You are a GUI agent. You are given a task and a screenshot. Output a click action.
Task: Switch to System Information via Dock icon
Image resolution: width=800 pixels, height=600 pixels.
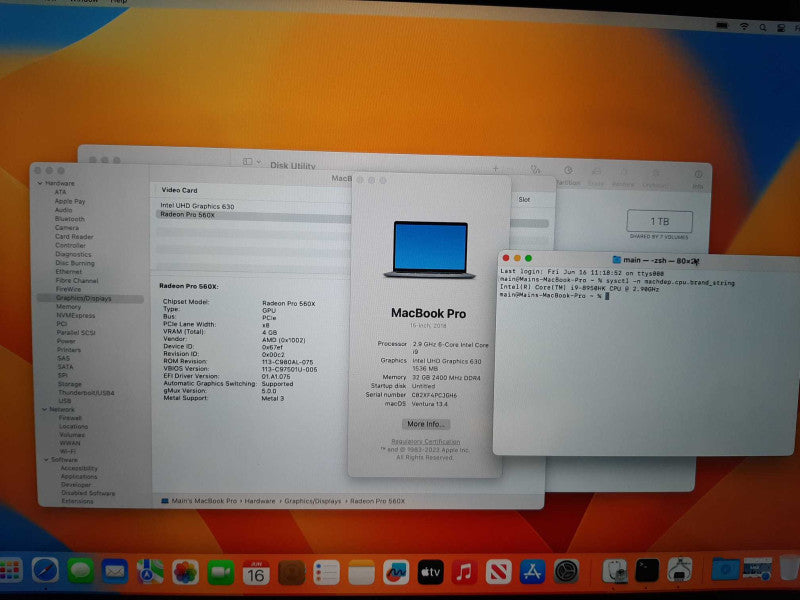[x=680, y=569]
